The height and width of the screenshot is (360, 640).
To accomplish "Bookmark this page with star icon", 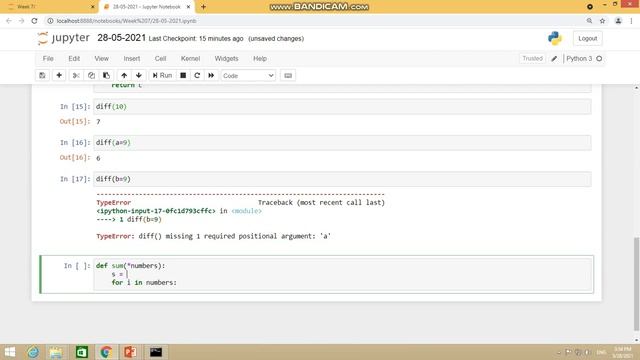I will pos(602,21).
